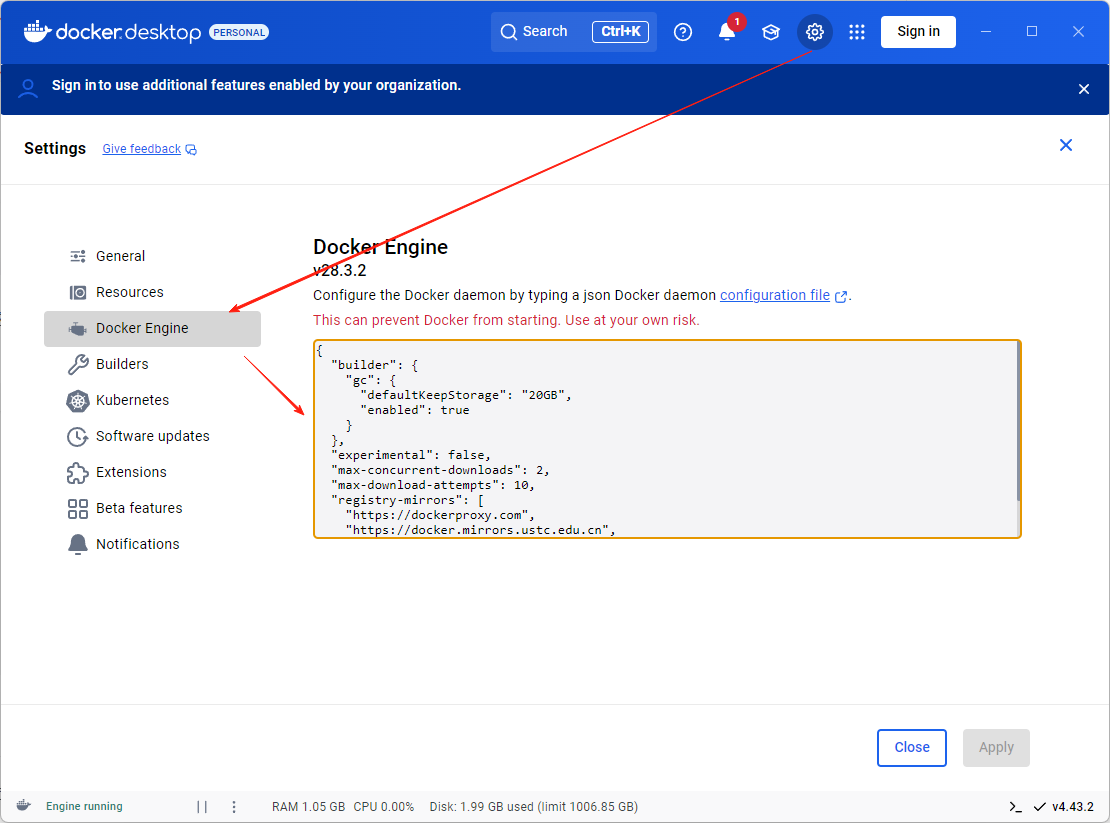Click the "https://dockerproxy.com" mirror entry
The width and height of the screenshot is (1110, 823).
pyautogui.click(x=440, y=515)
